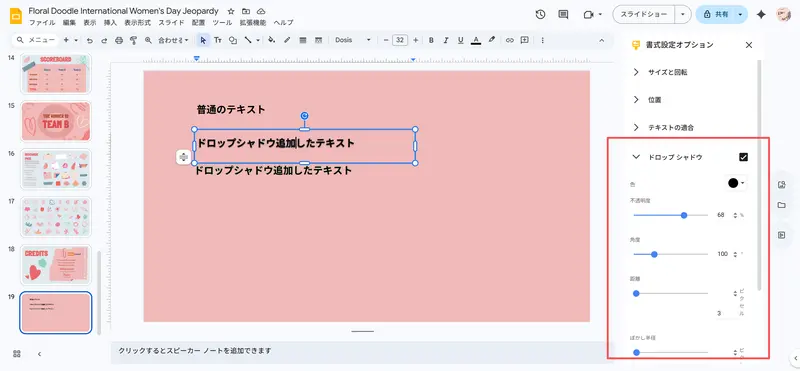Click the Gemini sparkle icon

[x=761, y=15]
